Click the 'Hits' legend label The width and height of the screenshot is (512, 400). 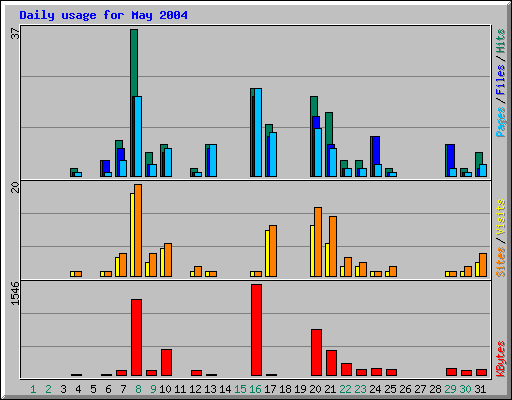tap(500, 41)
